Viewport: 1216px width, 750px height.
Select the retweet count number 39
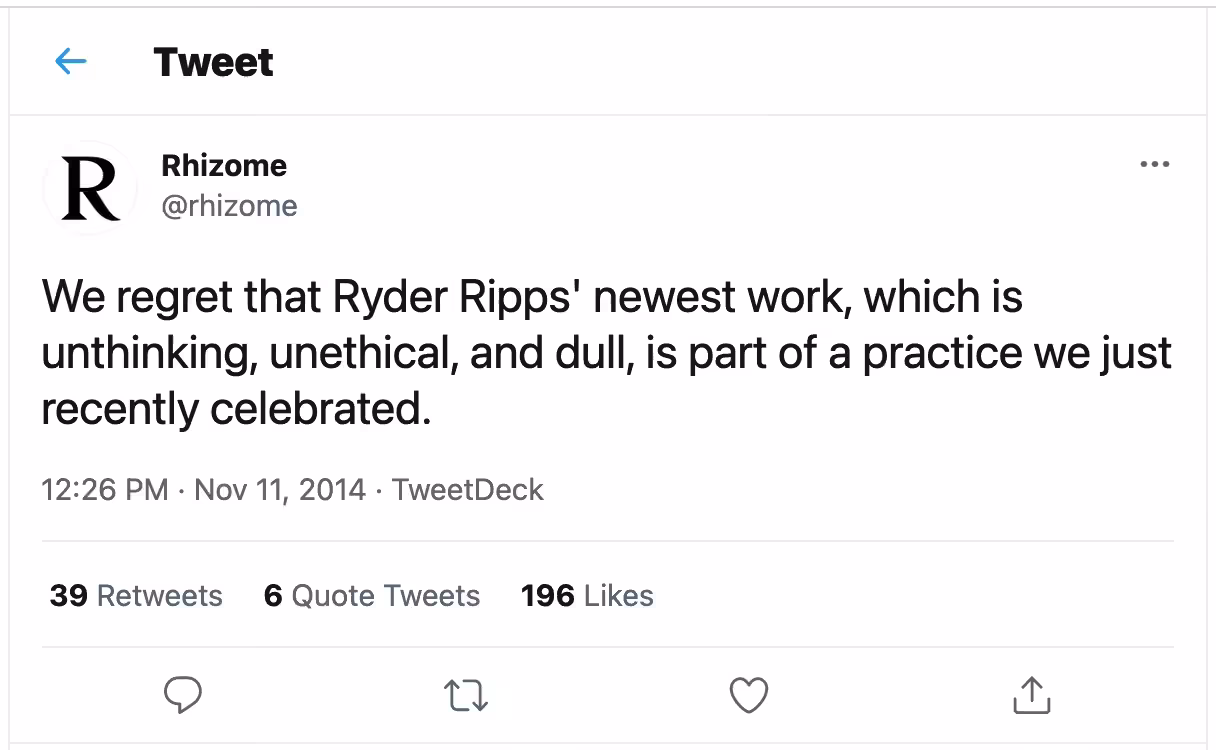68,596
